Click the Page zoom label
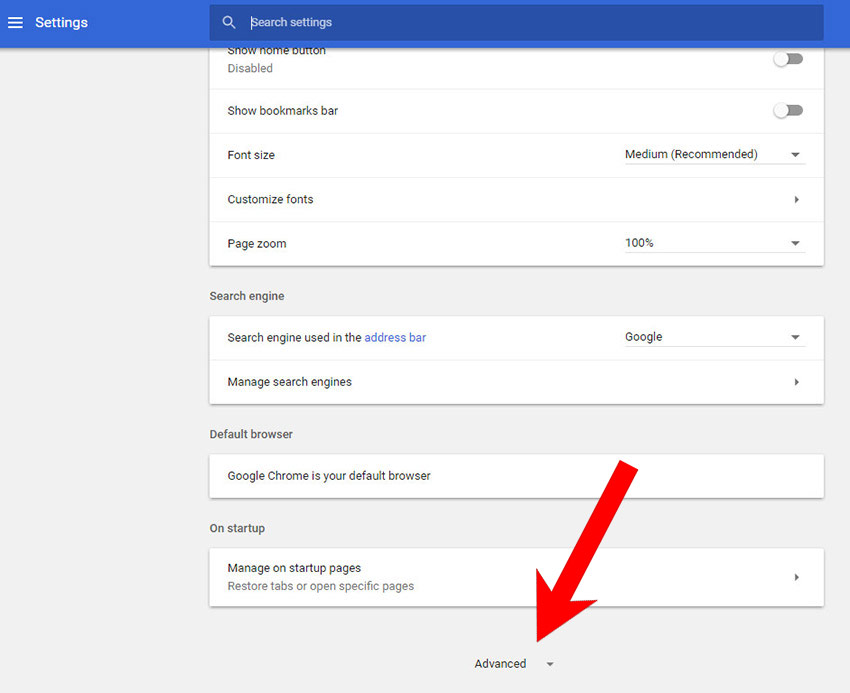This screenshot has width=850, height=693. click(x=257, y=243)
